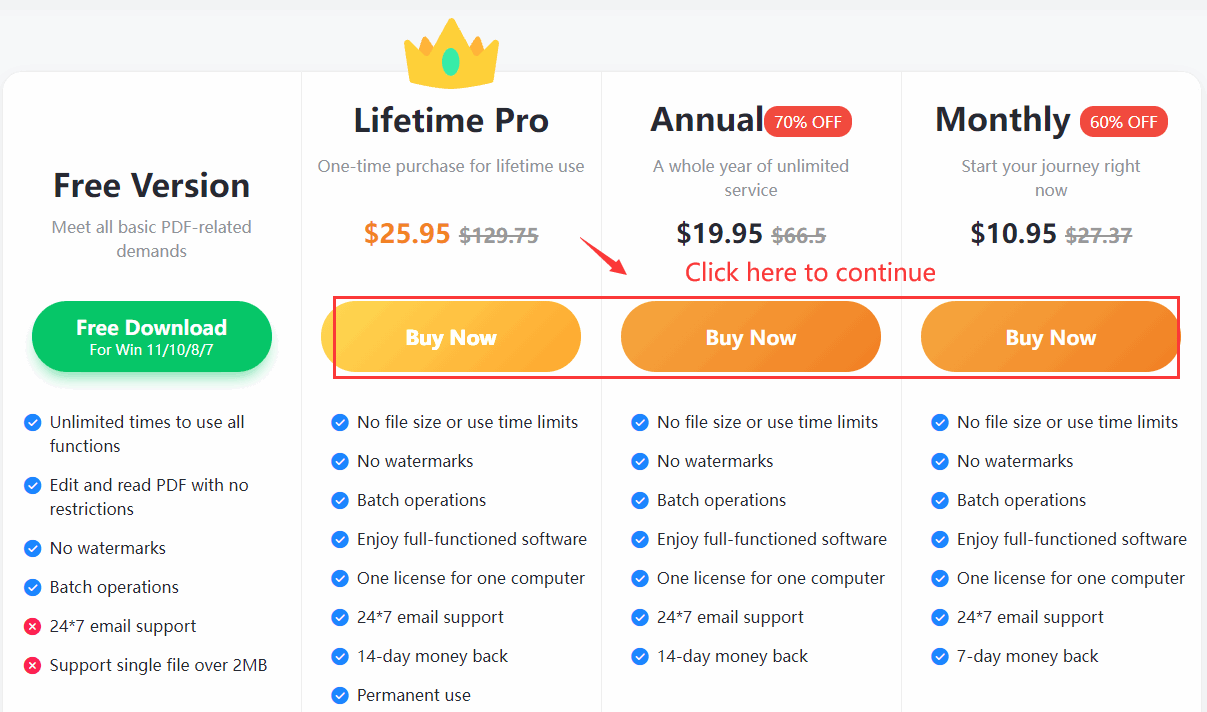This screenshot has width=1207, height=712.
Task: Click the 60% OFF badge
Action: coord(1123,123)
